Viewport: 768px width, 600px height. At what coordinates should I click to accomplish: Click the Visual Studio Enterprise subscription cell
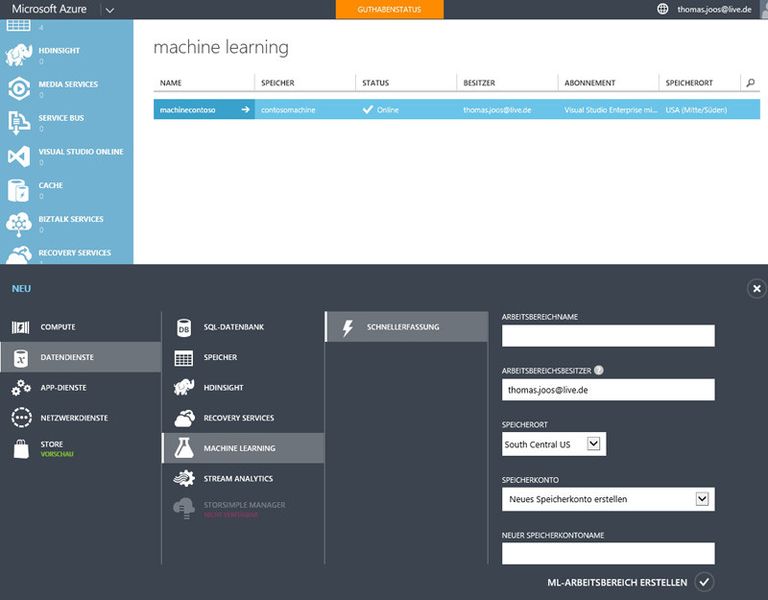[x=611, y=110]
